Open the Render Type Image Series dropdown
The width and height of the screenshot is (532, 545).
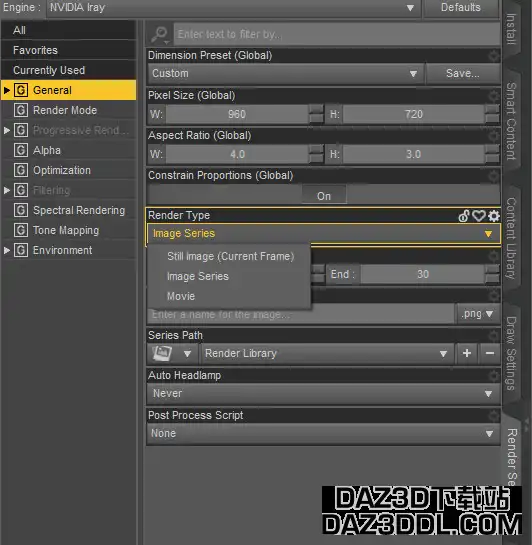click(324, 234)
